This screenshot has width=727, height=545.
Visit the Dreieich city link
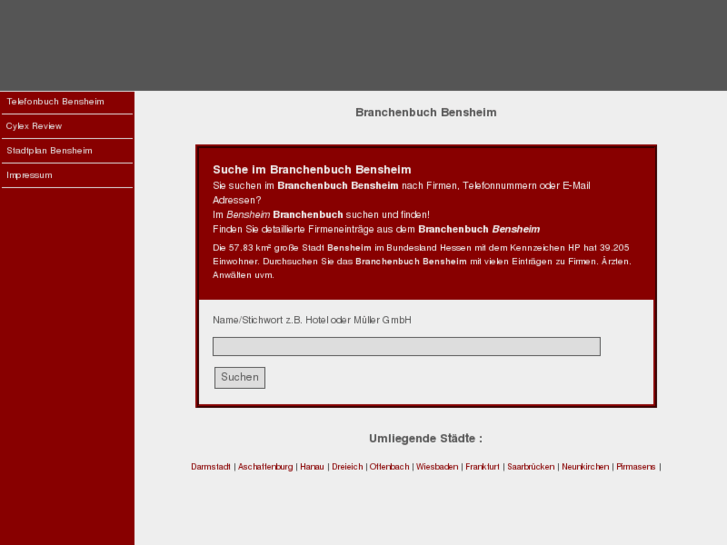[x=347, y=467]
